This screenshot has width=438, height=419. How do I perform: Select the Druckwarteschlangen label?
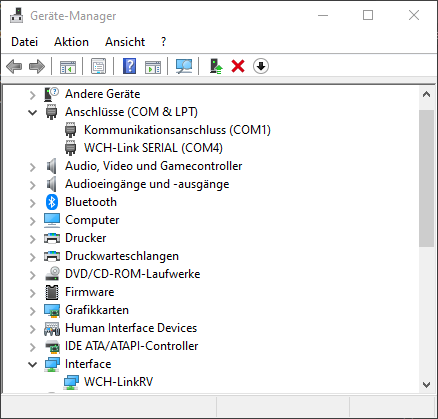pyautogui.click(x=122, y=256)
